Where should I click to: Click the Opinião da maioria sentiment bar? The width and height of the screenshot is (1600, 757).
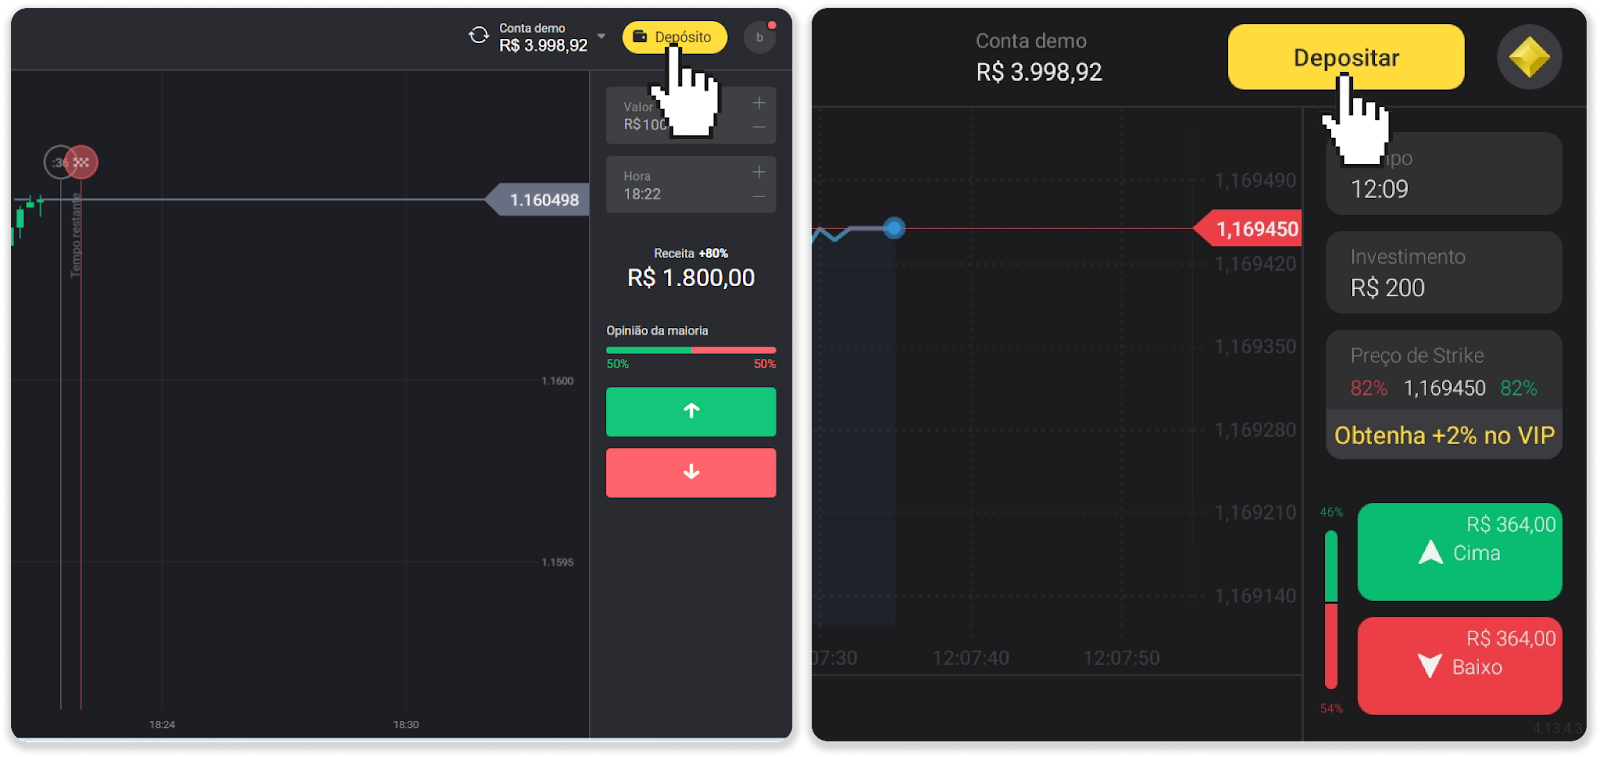coord(690,350)
